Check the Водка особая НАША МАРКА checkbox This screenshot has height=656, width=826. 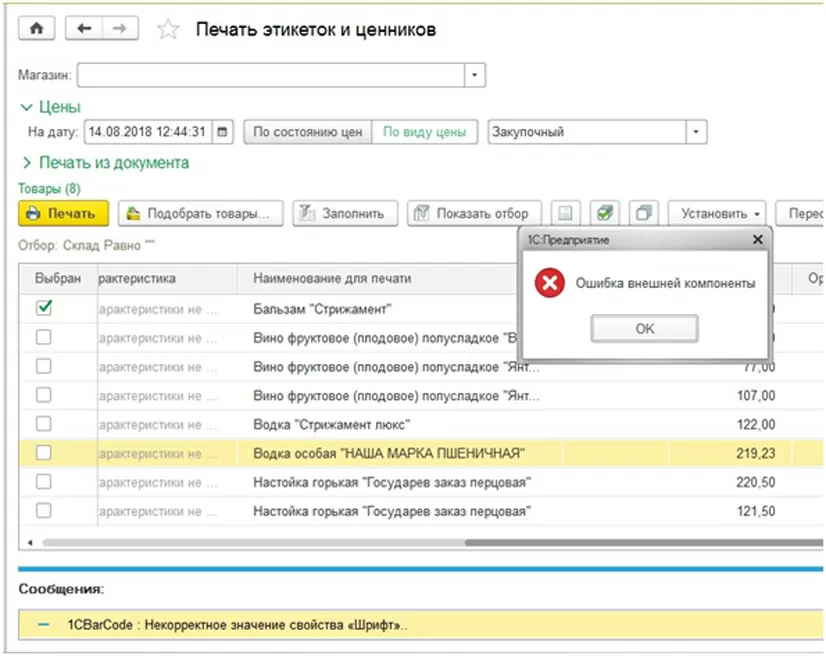[44, 453]
